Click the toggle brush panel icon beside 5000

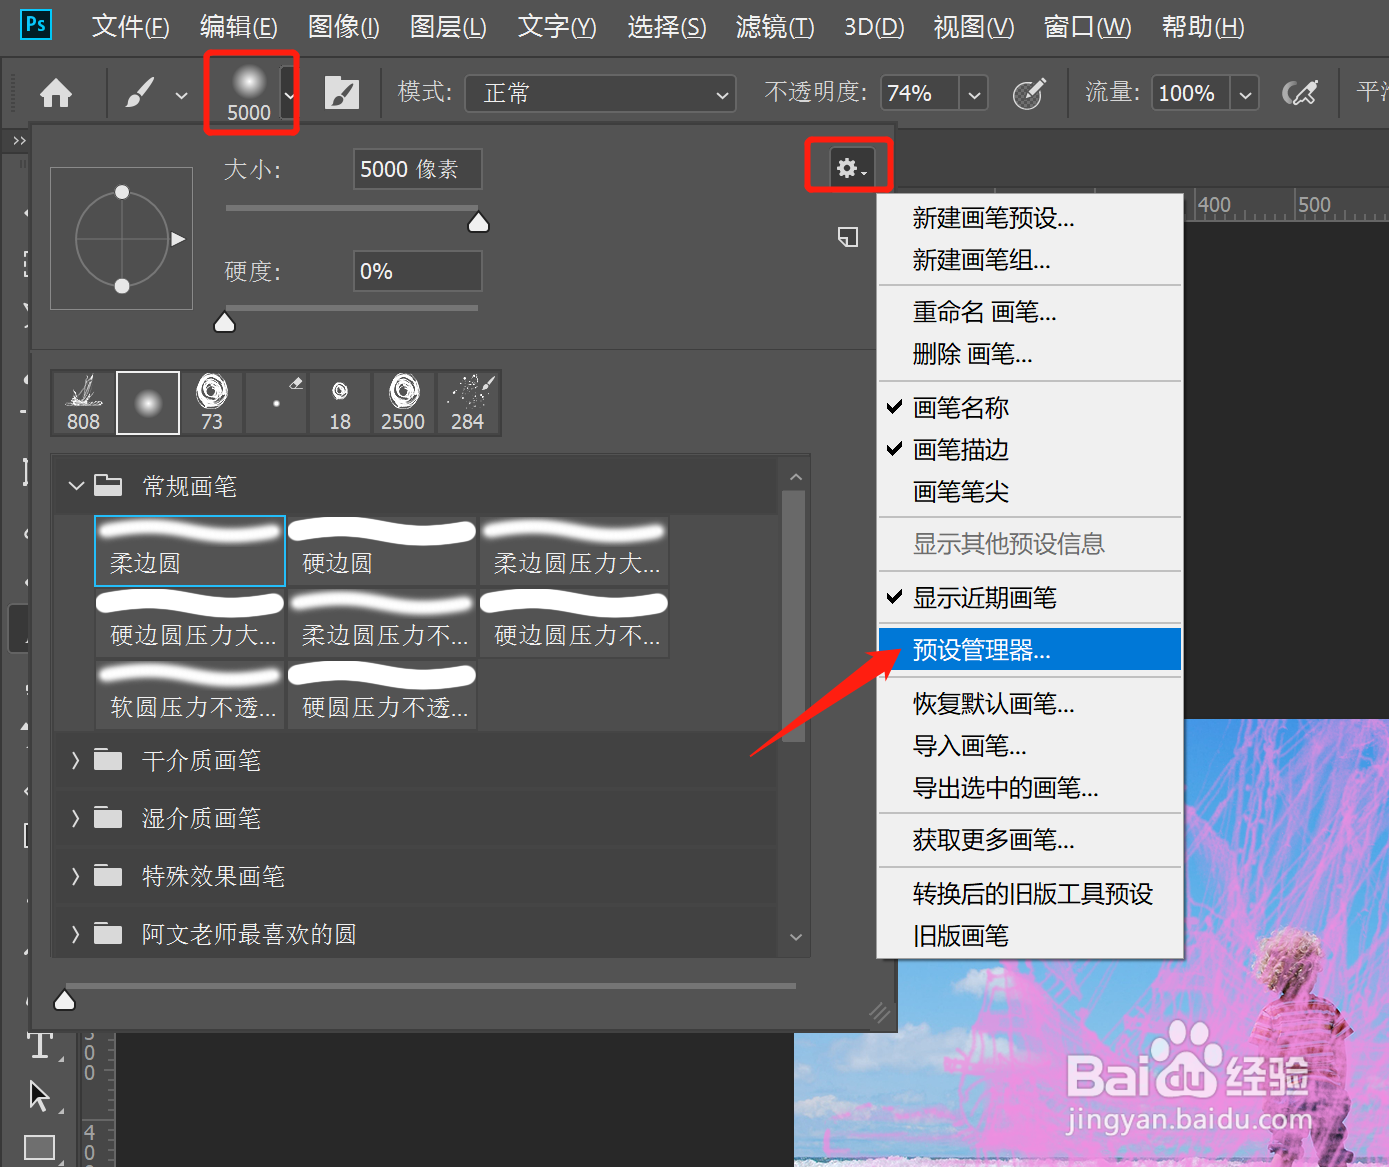(343, 92)
